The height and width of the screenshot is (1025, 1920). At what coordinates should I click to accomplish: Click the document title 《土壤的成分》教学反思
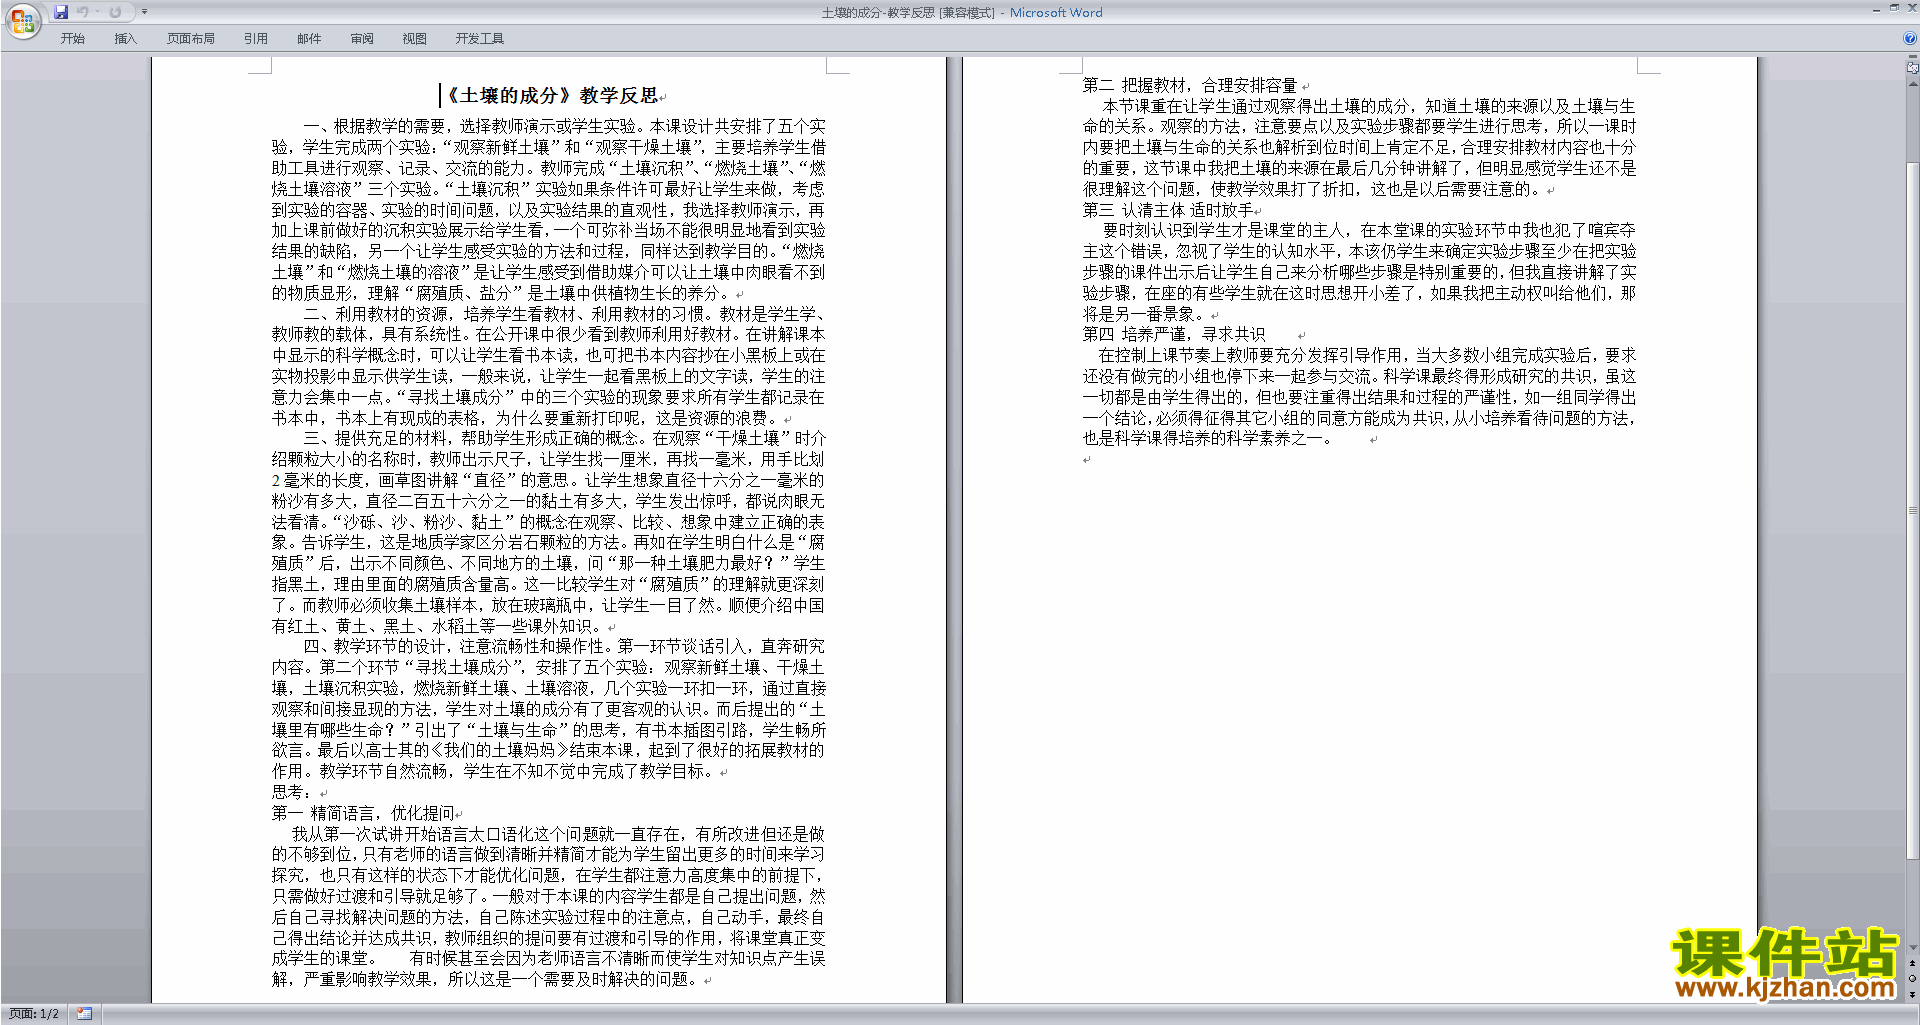click(550, 95)
